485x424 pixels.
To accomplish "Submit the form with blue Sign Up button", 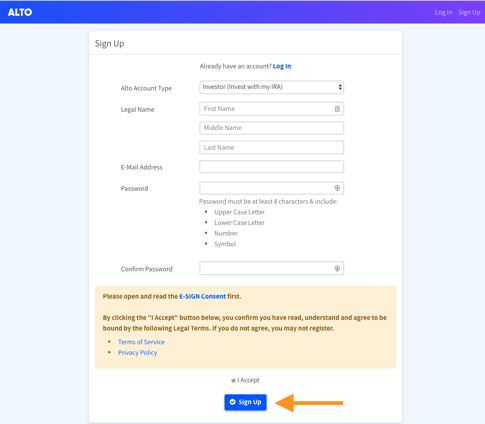I will (x=245, y=402).
